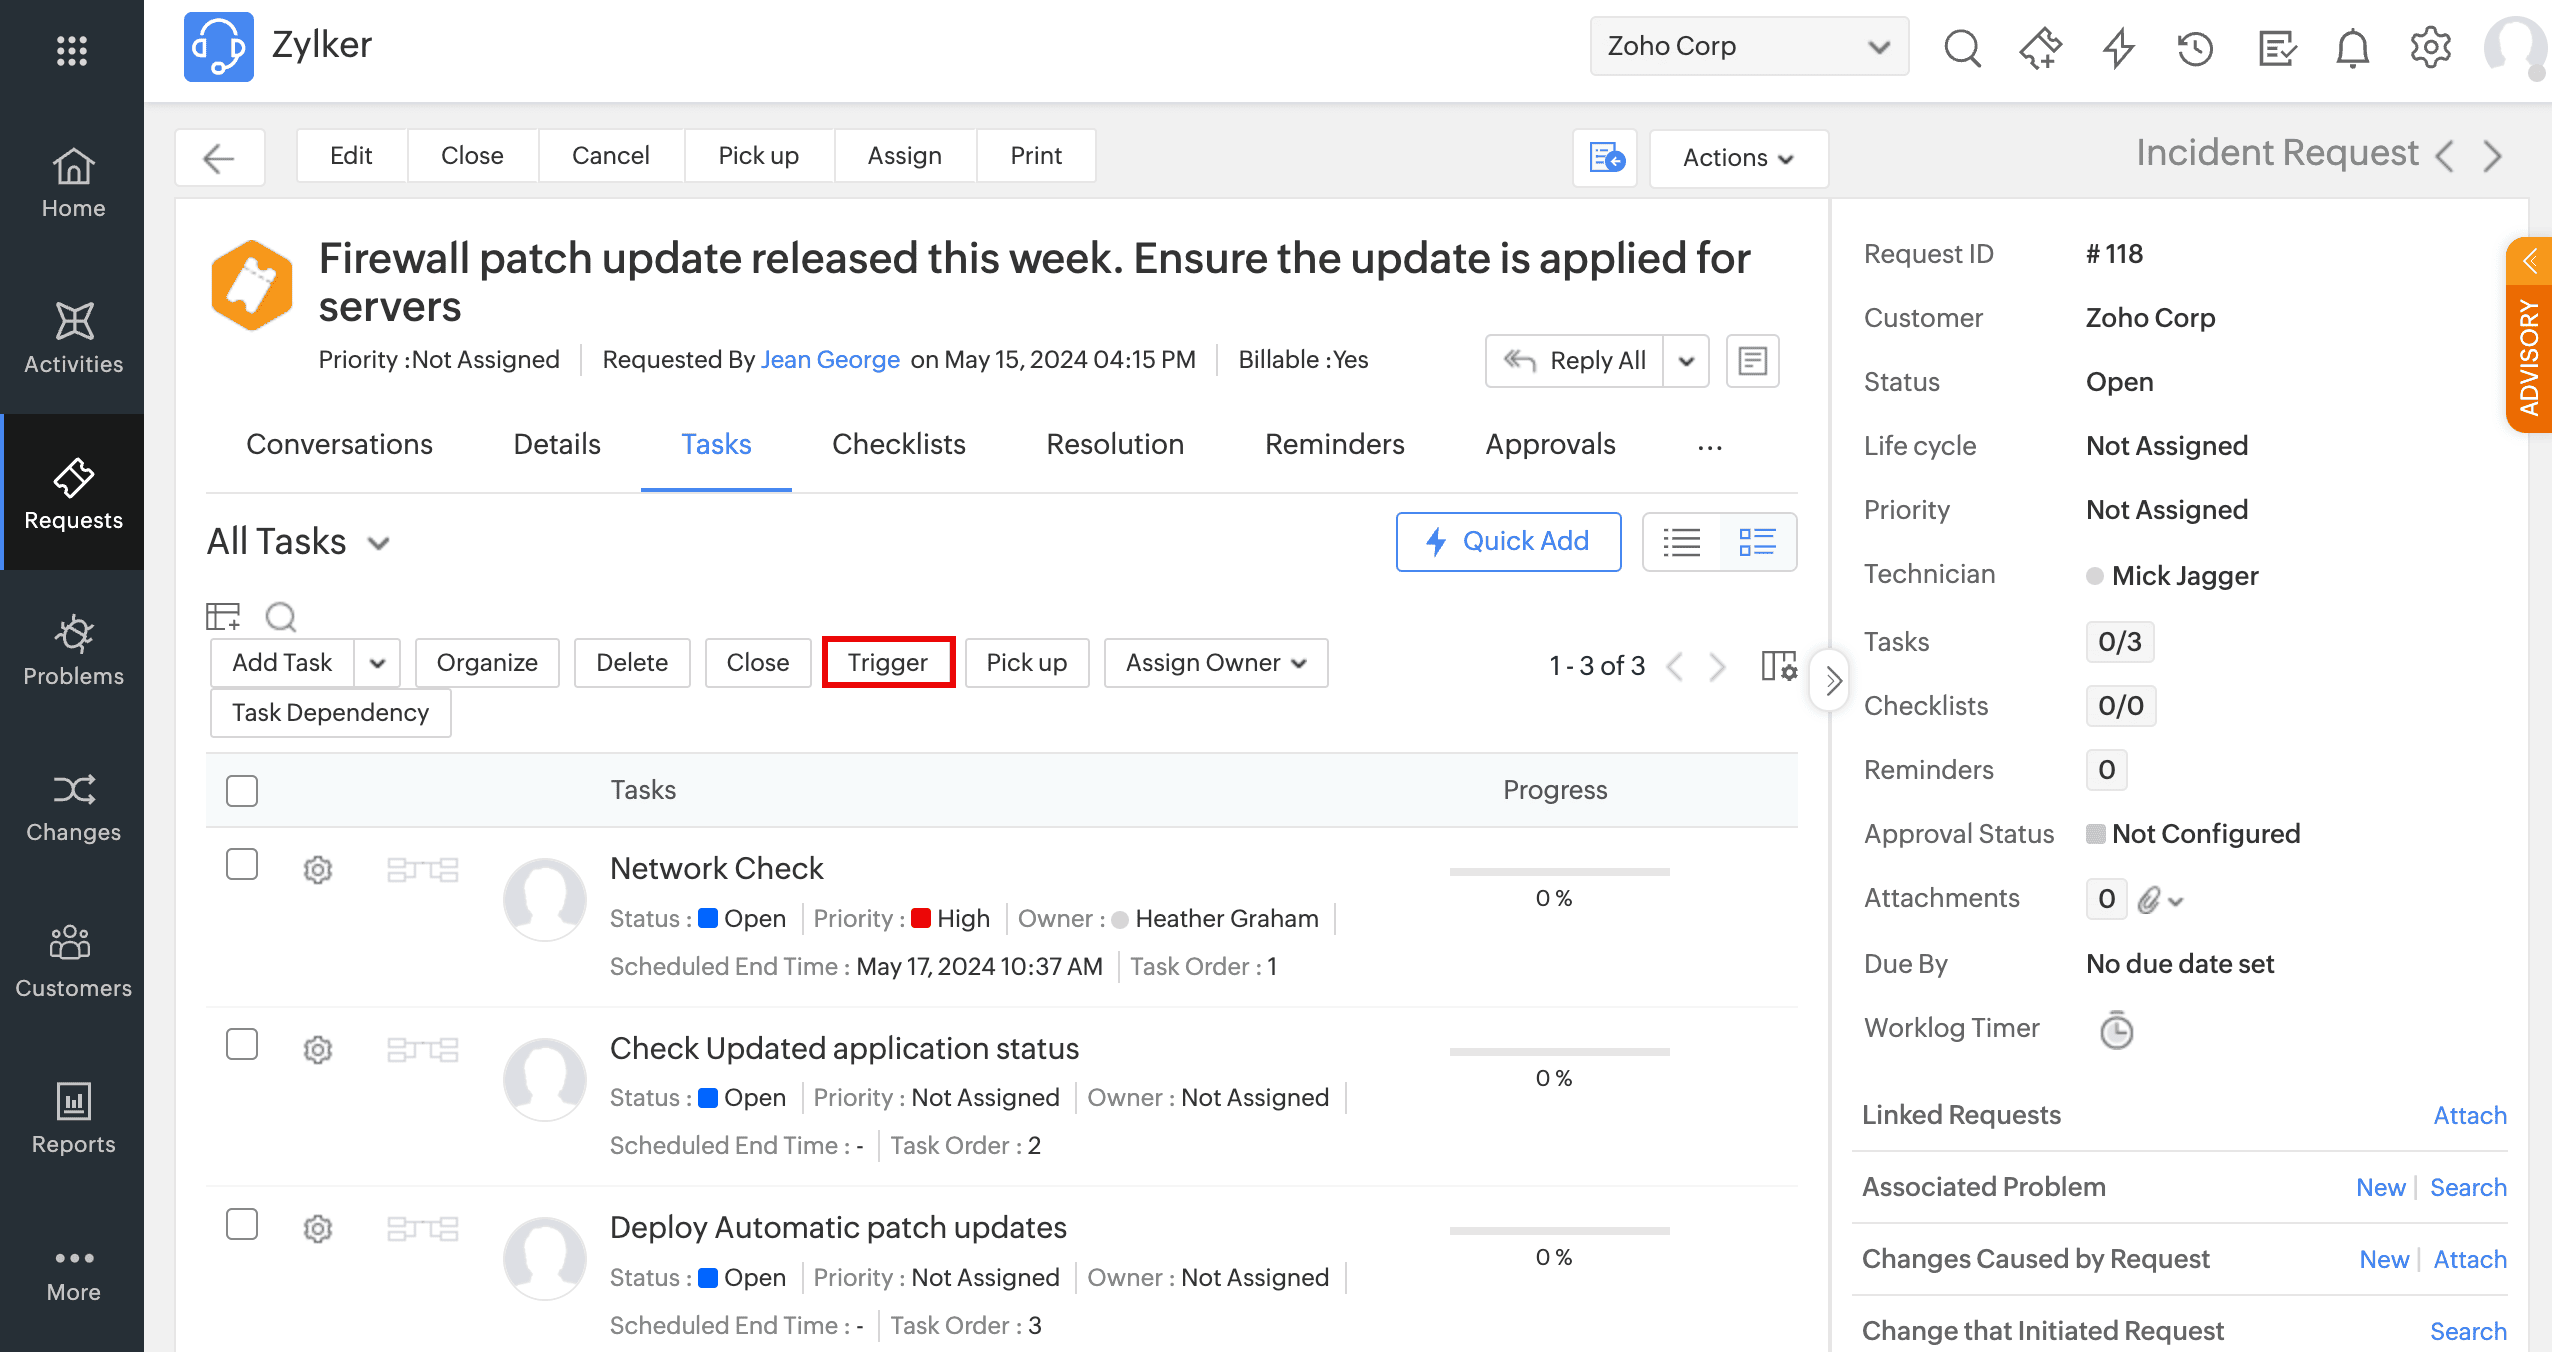Open the column chooser icon beside pagination
The width and height of the screenshot is (2552, 1352).
[1778, 666]
